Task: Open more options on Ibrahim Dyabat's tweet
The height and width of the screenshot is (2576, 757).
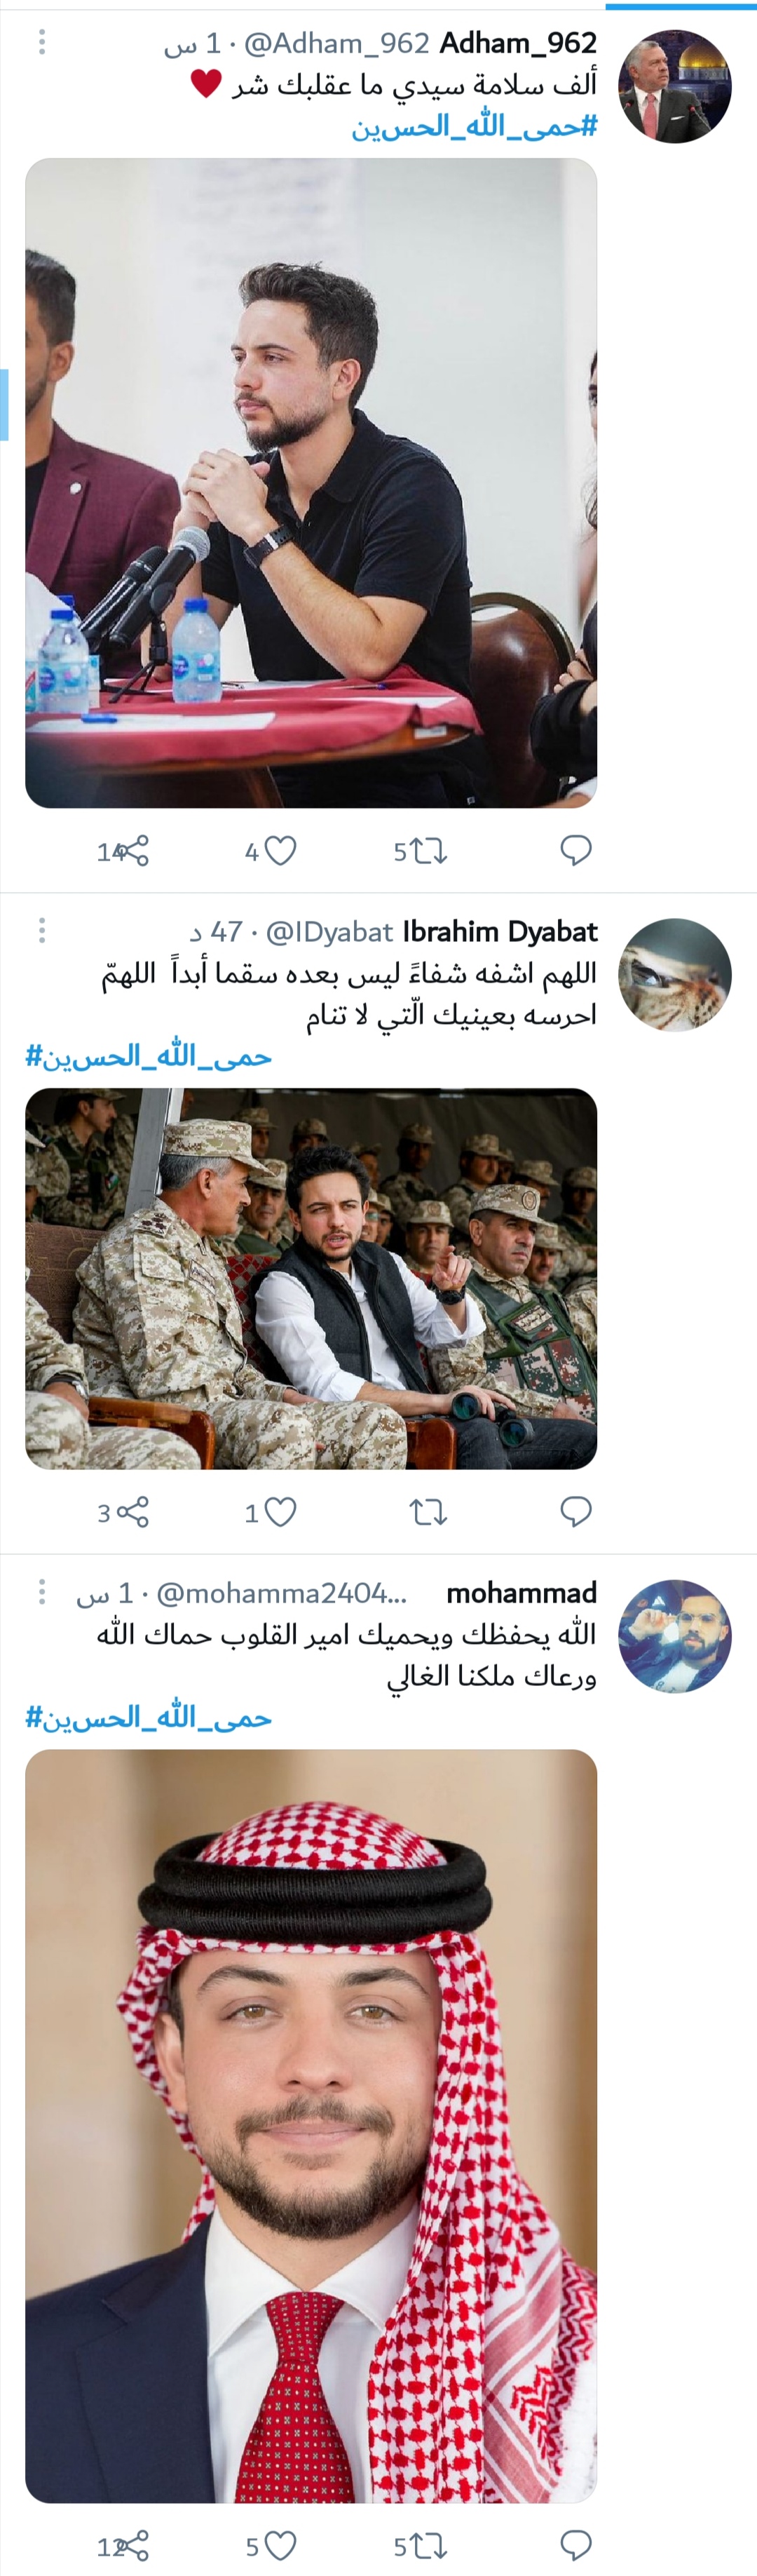Action: pyautogui.click(x=42, y=931)
